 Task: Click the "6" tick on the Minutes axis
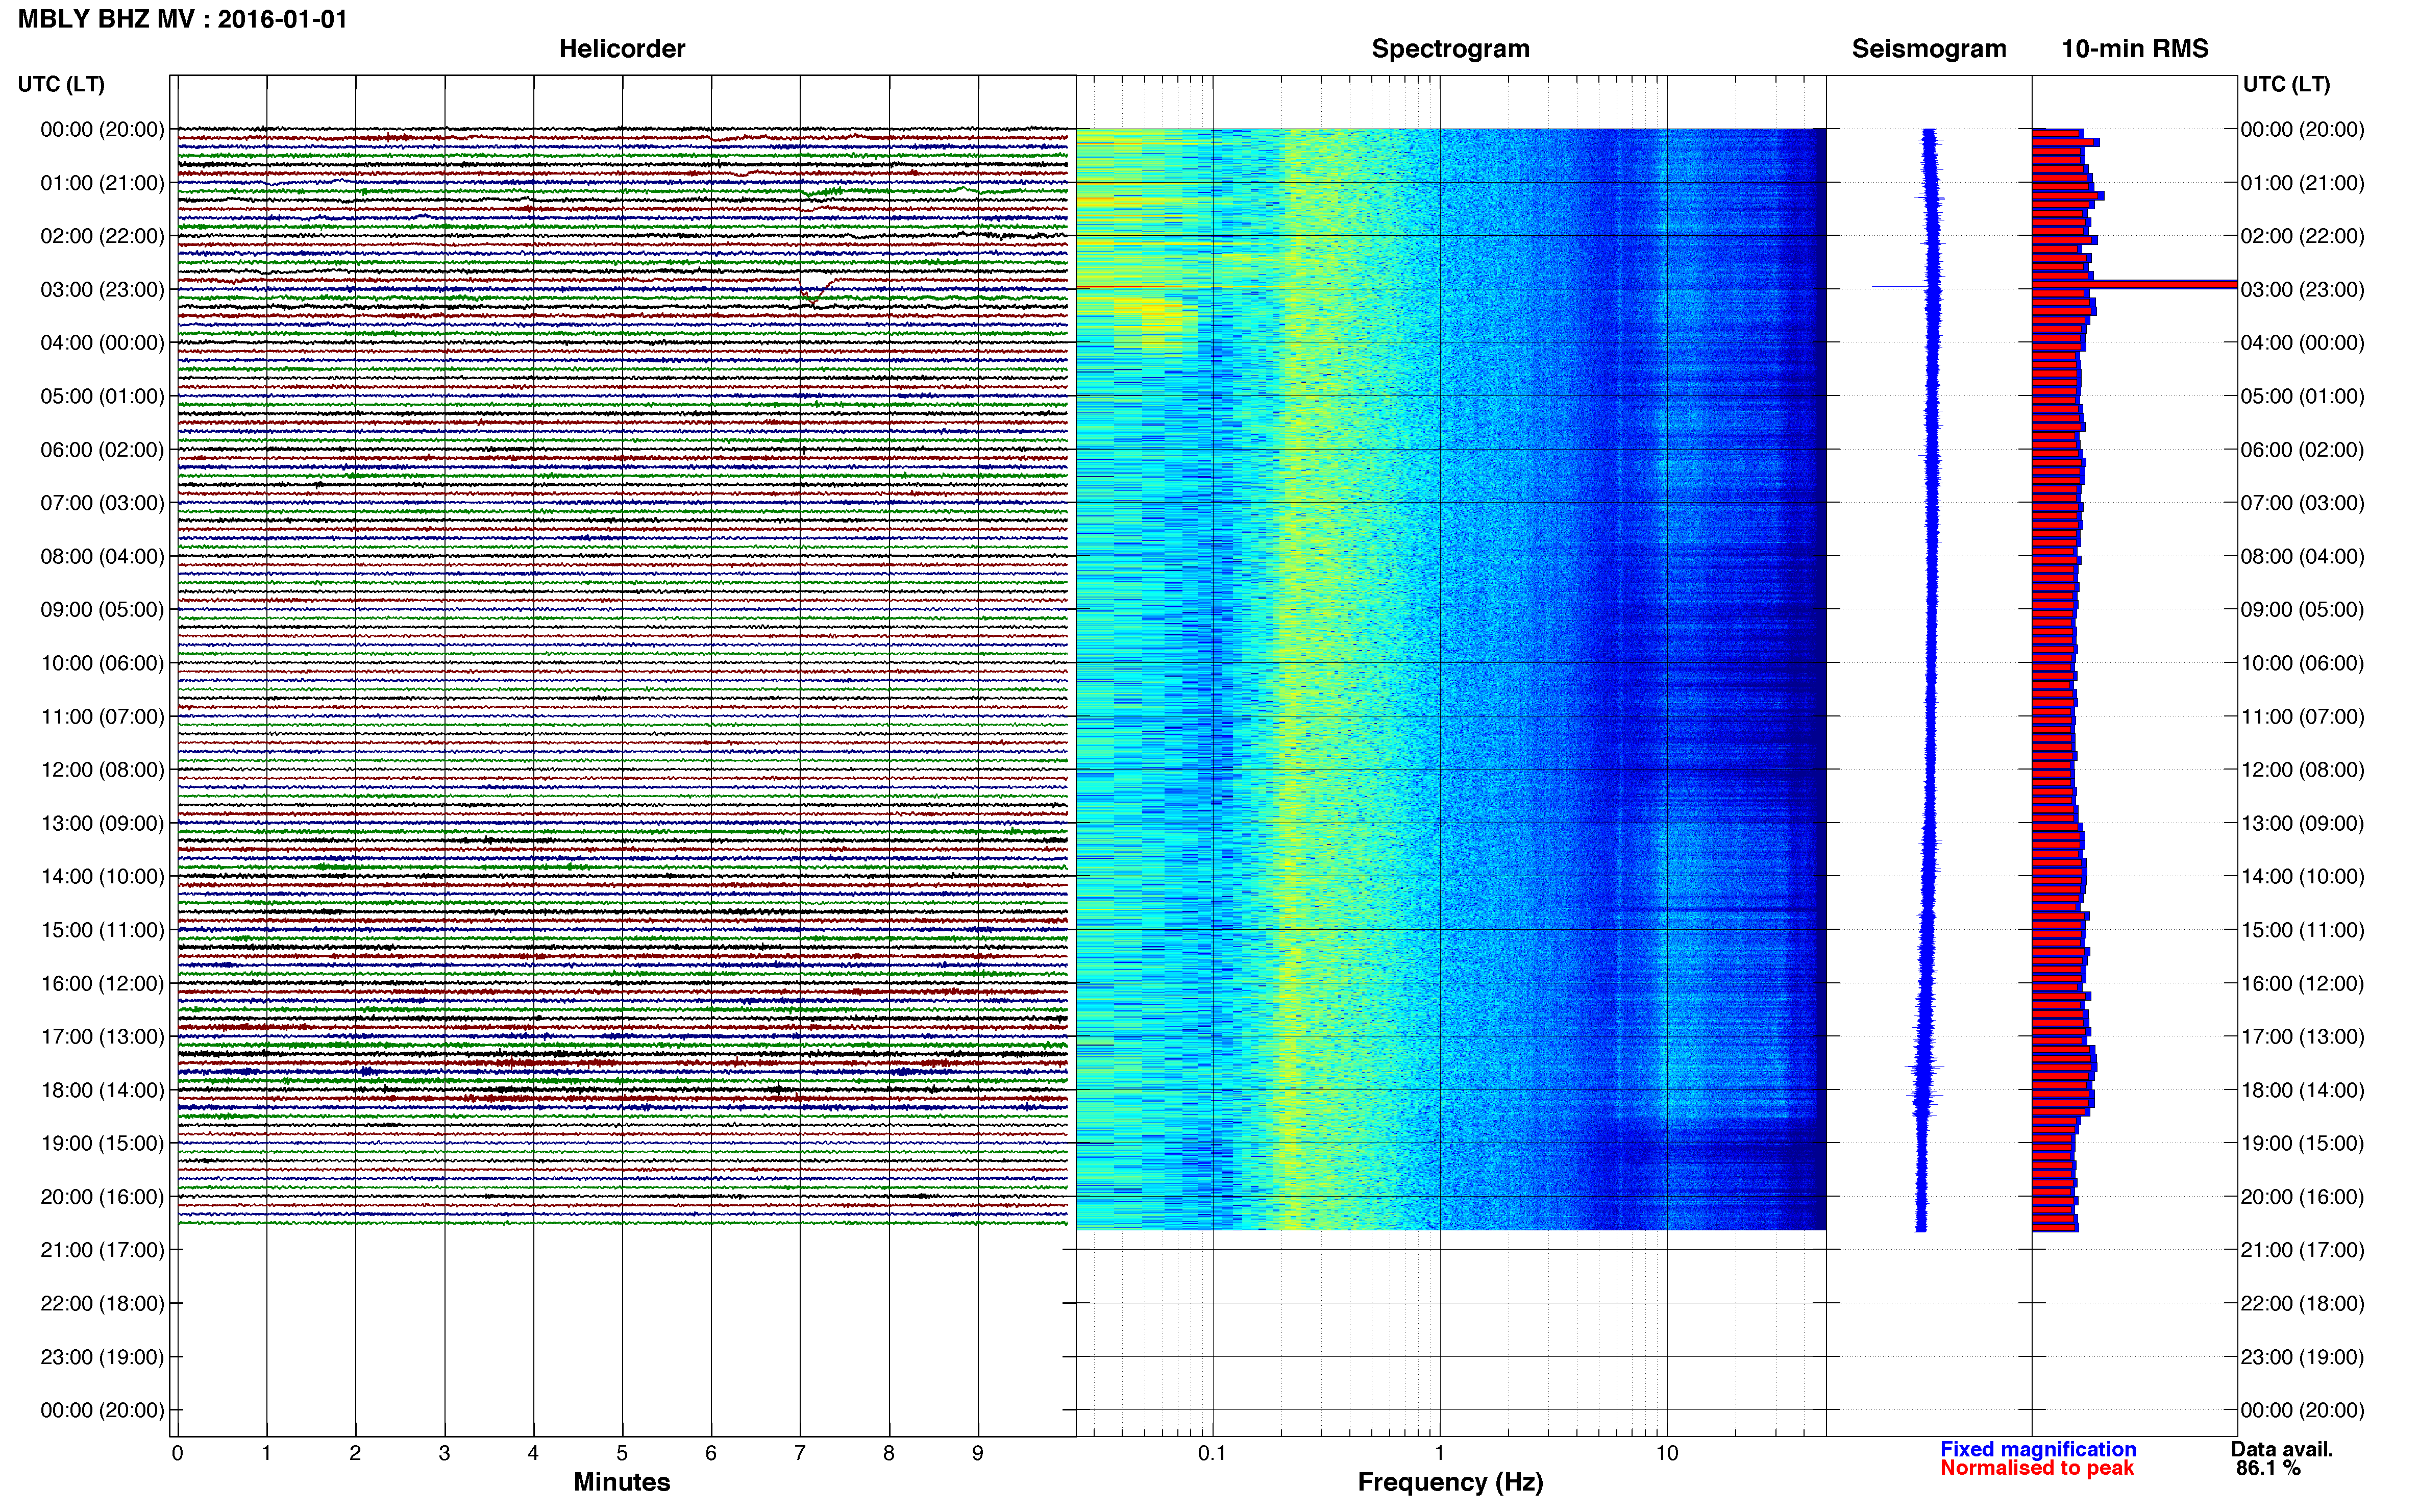click(x=711, y=1453)
